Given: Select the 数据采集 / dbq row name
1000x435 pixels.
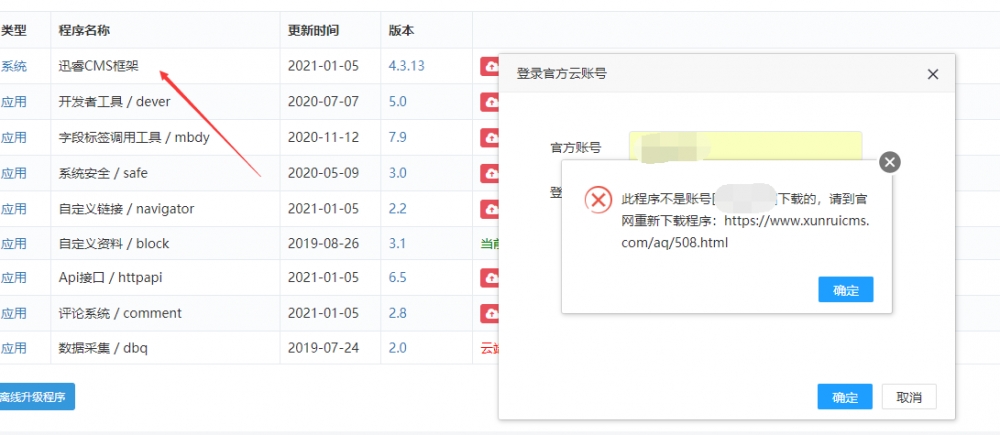Looking at the screenshot, I should tap(103, 348).
